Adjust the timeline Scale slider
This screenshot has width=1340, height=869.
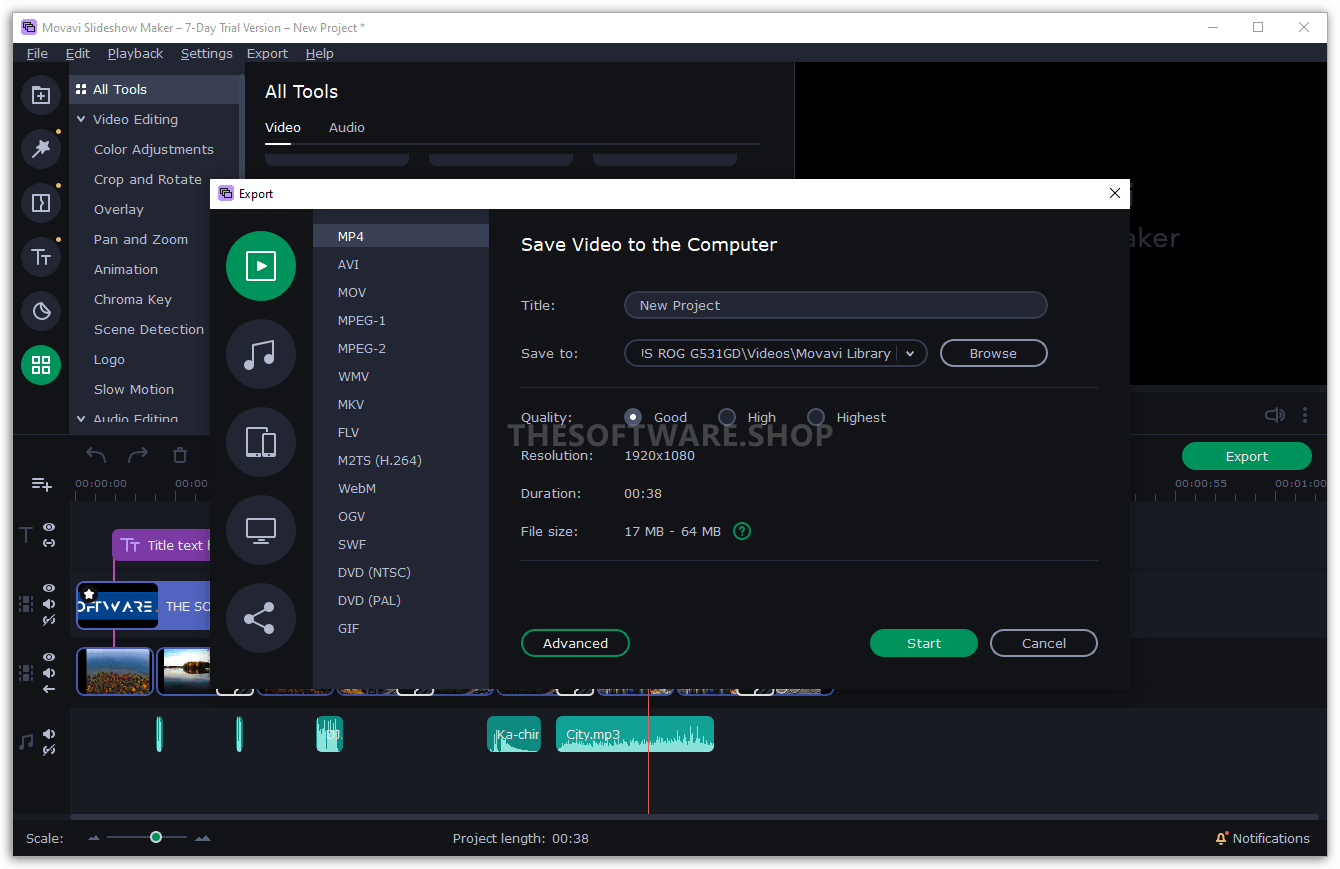point(155,838)
